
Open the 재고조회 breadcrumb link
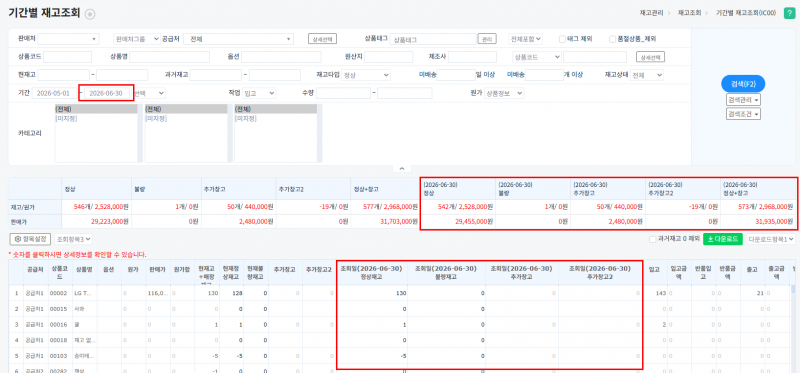(689, 13)
